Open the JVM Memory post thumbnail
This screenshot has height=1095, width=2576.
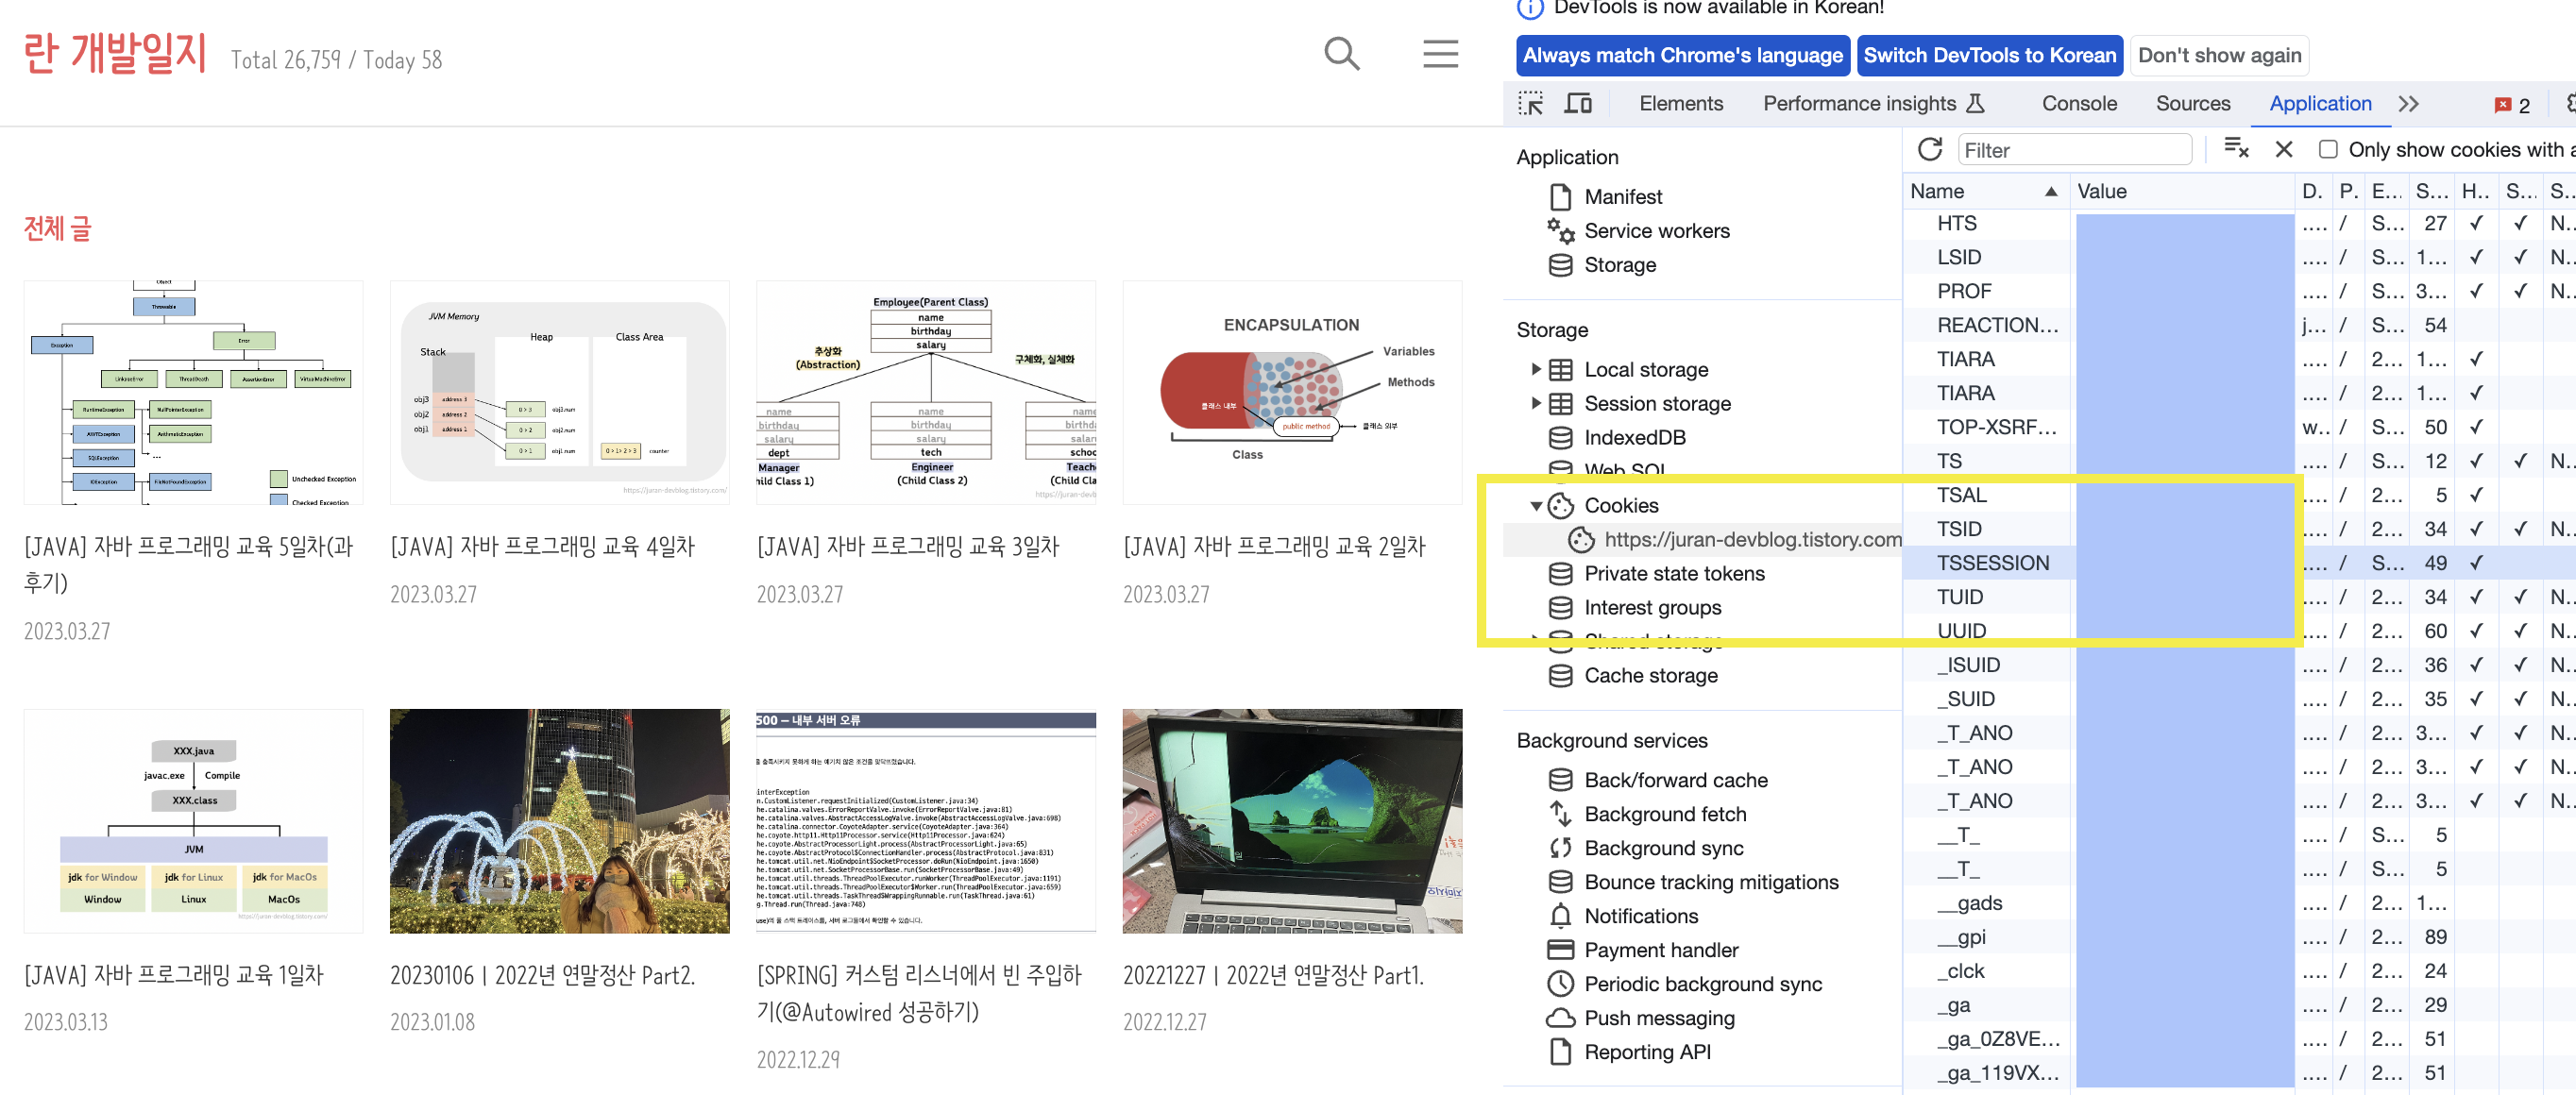tap(559, 393)
